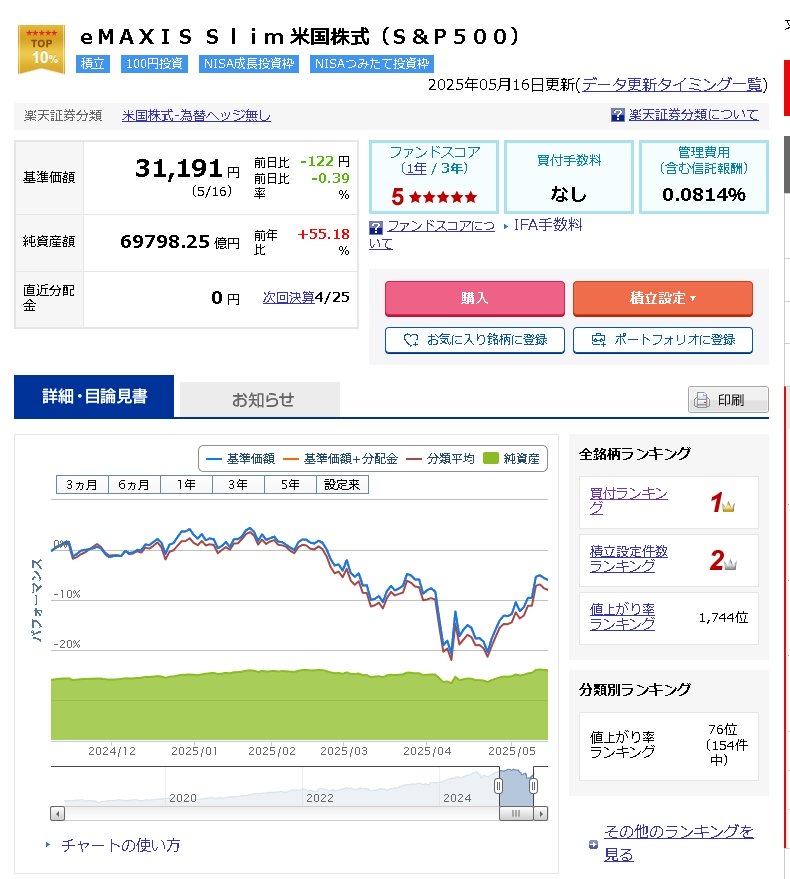Click the +55.18 前年比 value

(324, 234)
